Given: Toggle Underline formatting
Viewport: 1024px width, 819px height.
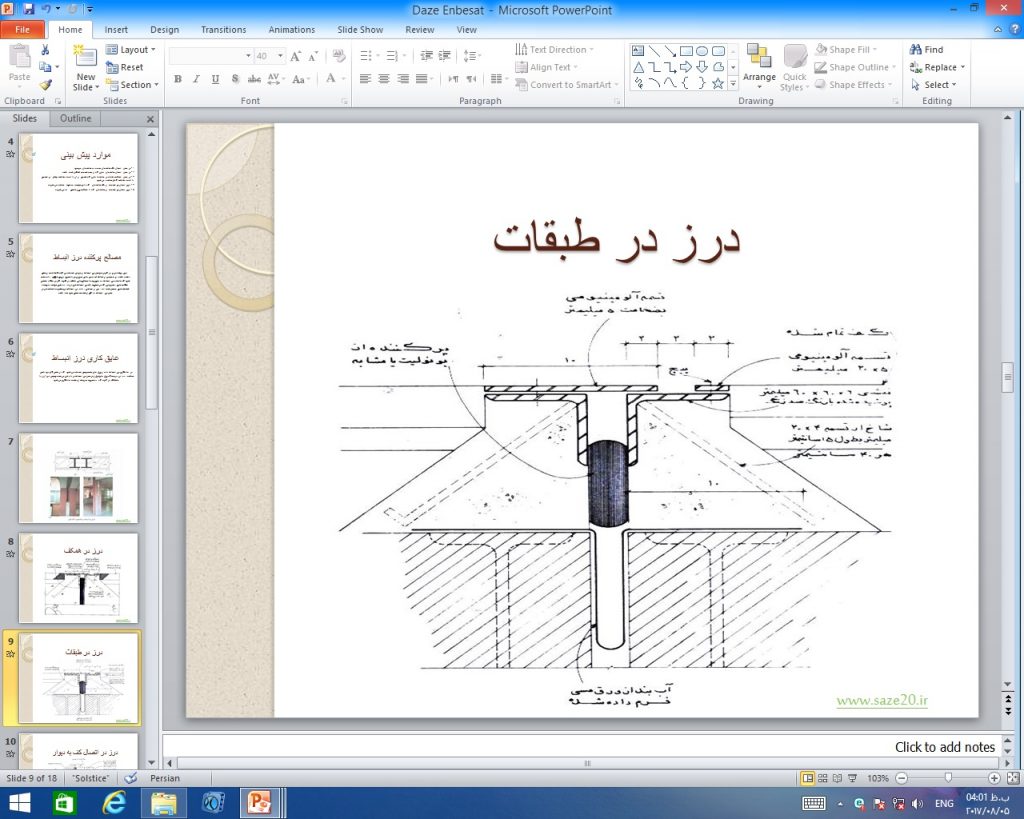Looking at the screenshot, I should pyautogui.click(x=215, y=79).
